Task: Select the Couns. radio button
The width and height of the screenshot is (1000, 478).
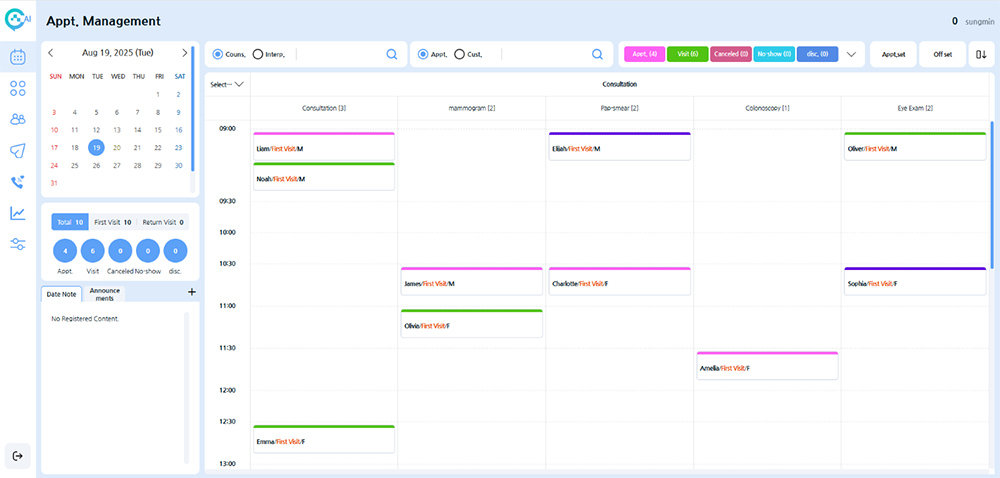Action: pos(218,55)
